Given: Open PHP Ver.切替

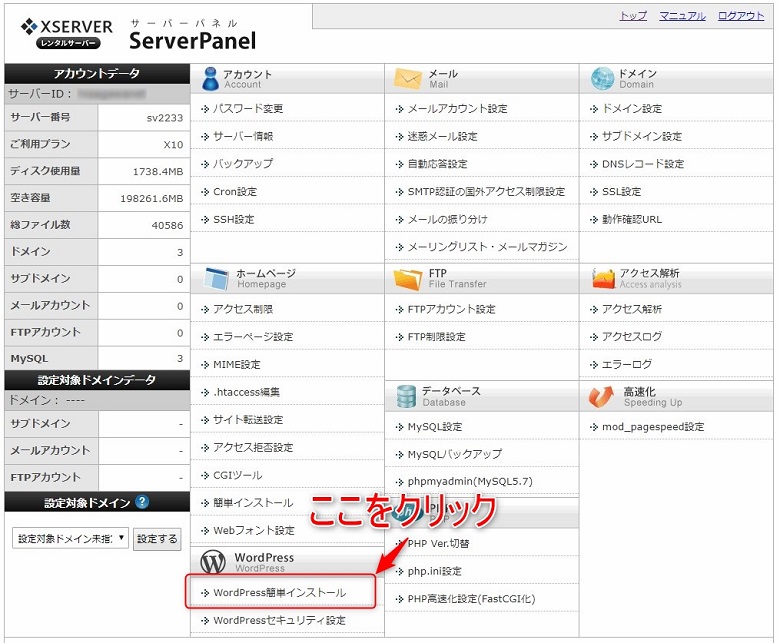Looking at the screenshot, I should coord(438,544).
